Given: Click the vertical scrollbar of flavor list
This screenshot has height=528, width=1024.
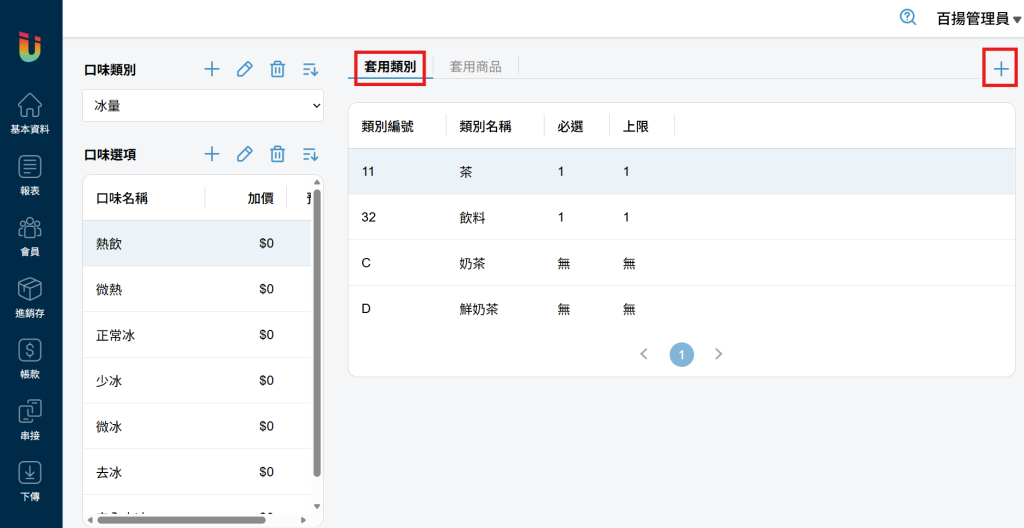Looking at the screenshot, I should click(317, 330).
